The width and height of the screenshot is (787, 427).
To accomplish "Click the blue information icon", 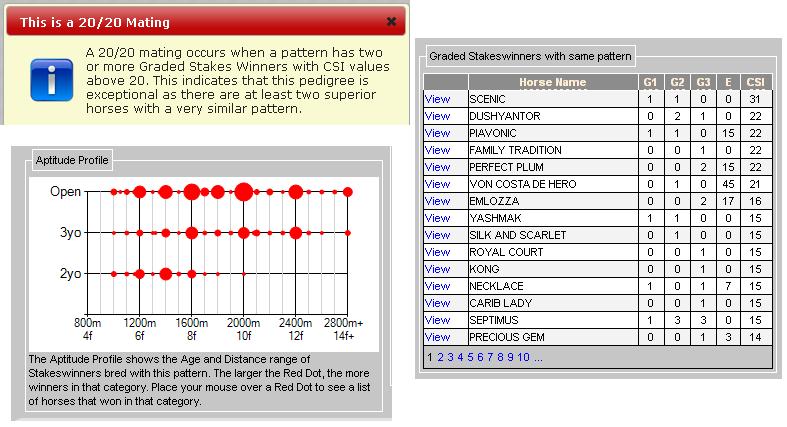I will tap(52, 80).
